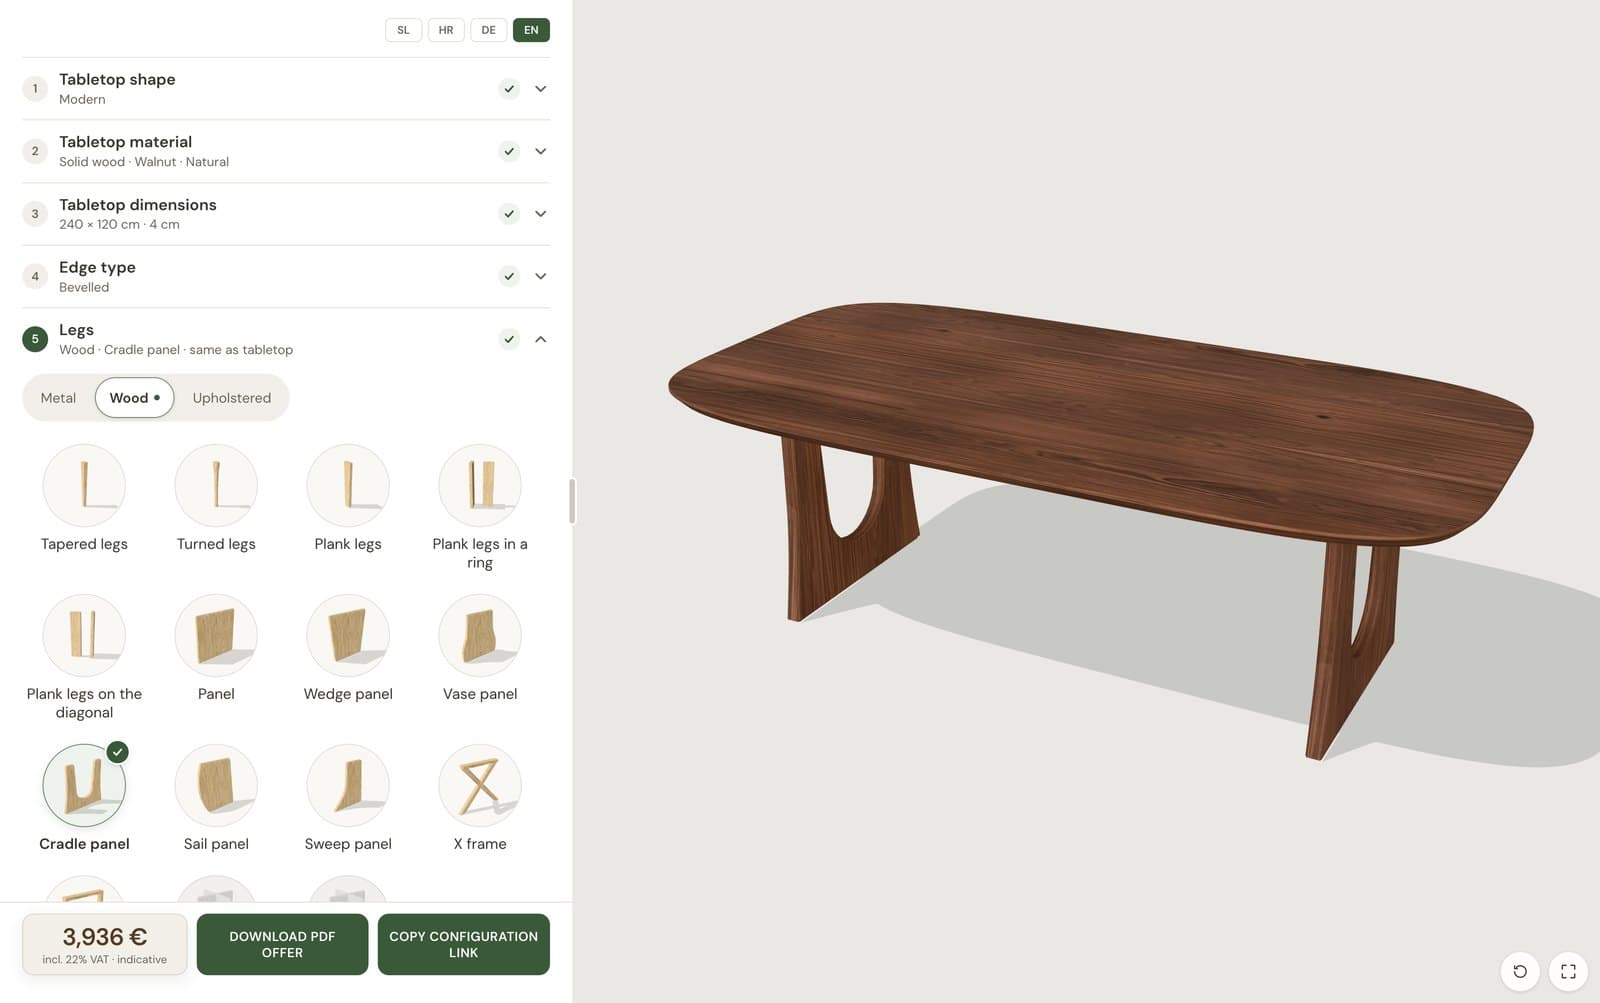1600x1003 pixels.
Task: Open the Tabletop material heading
Action: (125, 142)
